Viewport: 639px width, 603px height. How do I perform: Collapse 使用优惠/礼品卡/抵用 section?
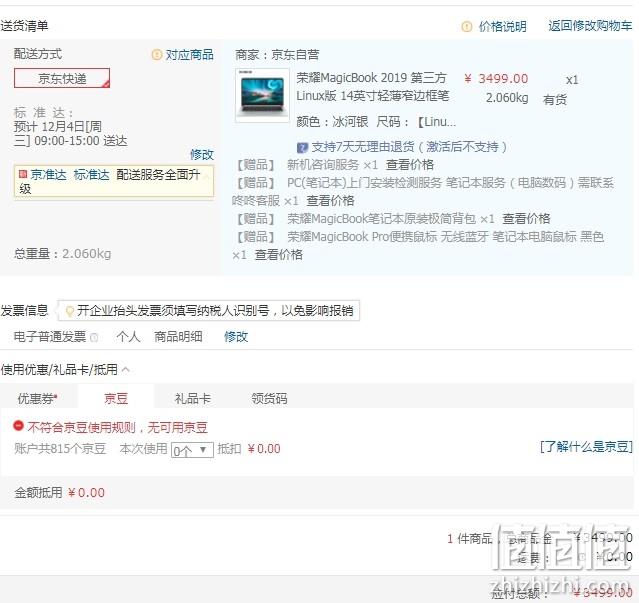point(126,370)
